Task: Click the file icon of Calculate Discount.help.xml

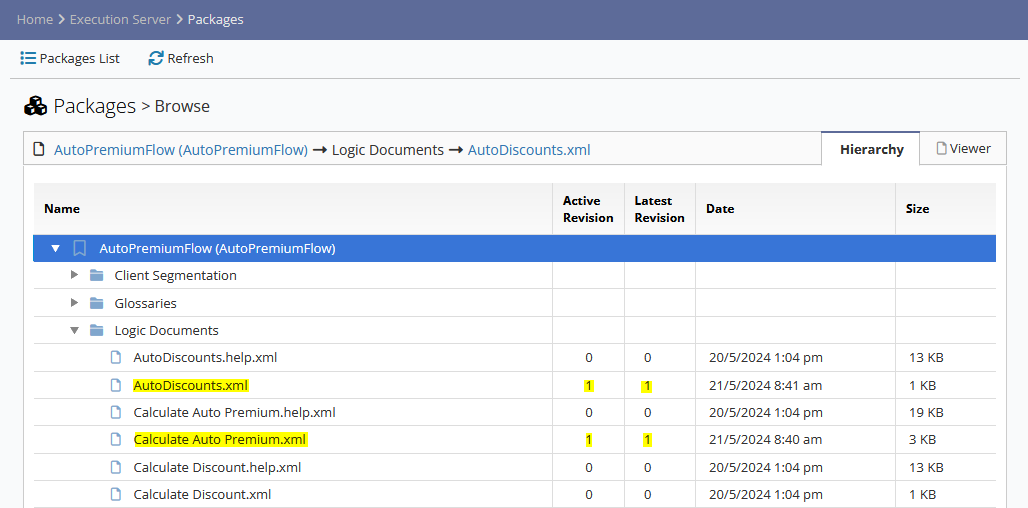Action: [116, 467]
